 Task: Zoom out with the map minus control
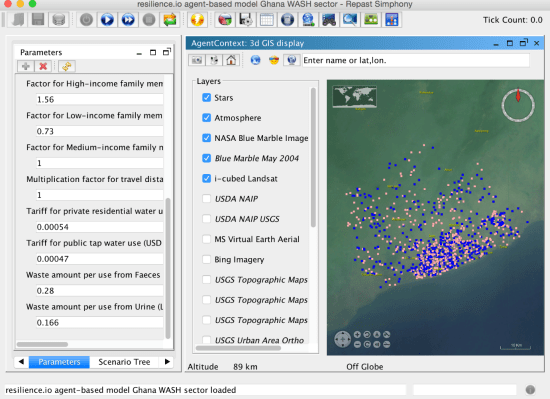point(357,344)
